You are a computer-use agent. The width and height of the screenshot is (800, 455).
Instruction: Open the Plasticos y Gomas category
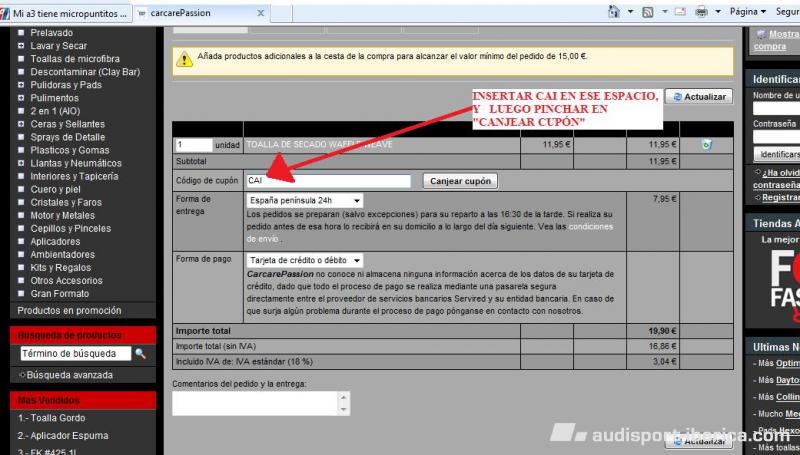click(70, 150)
